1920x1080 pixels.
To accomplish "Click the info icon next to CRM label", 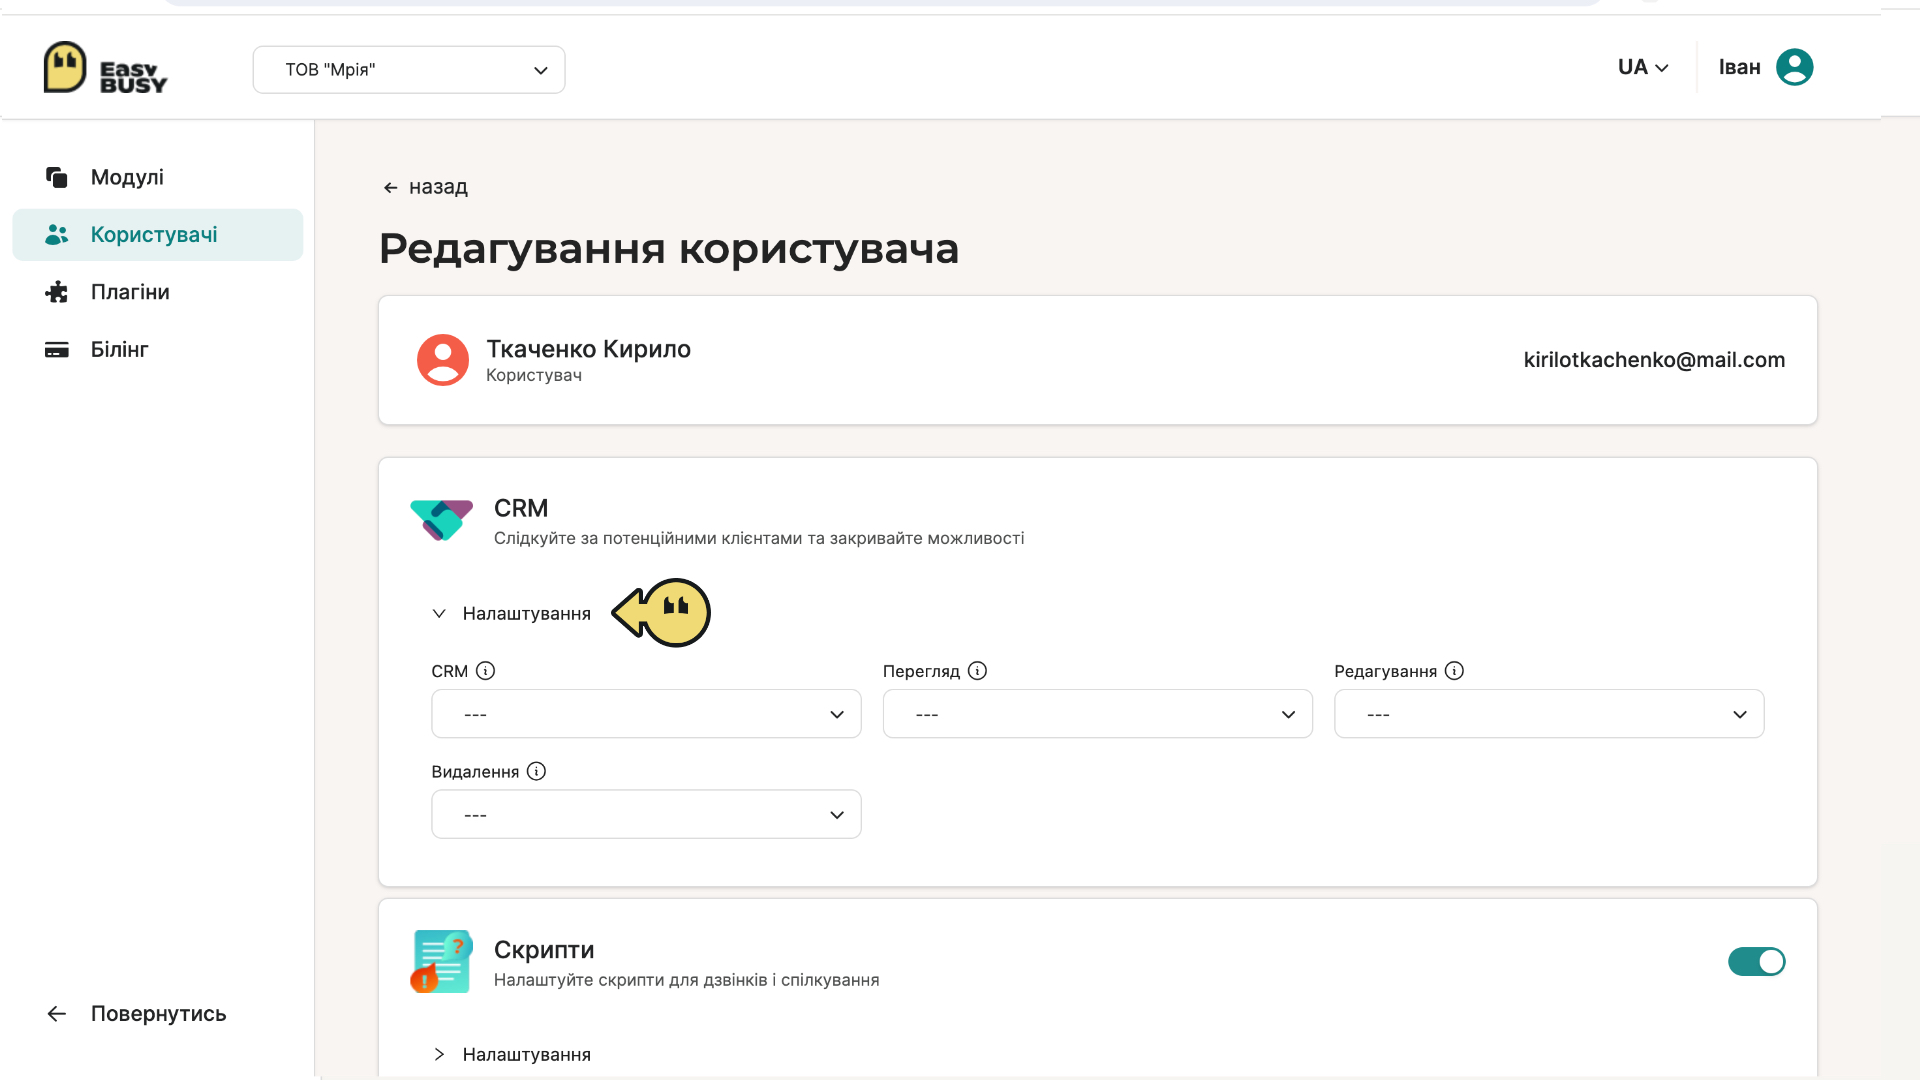I will click(x=485, y=671).
